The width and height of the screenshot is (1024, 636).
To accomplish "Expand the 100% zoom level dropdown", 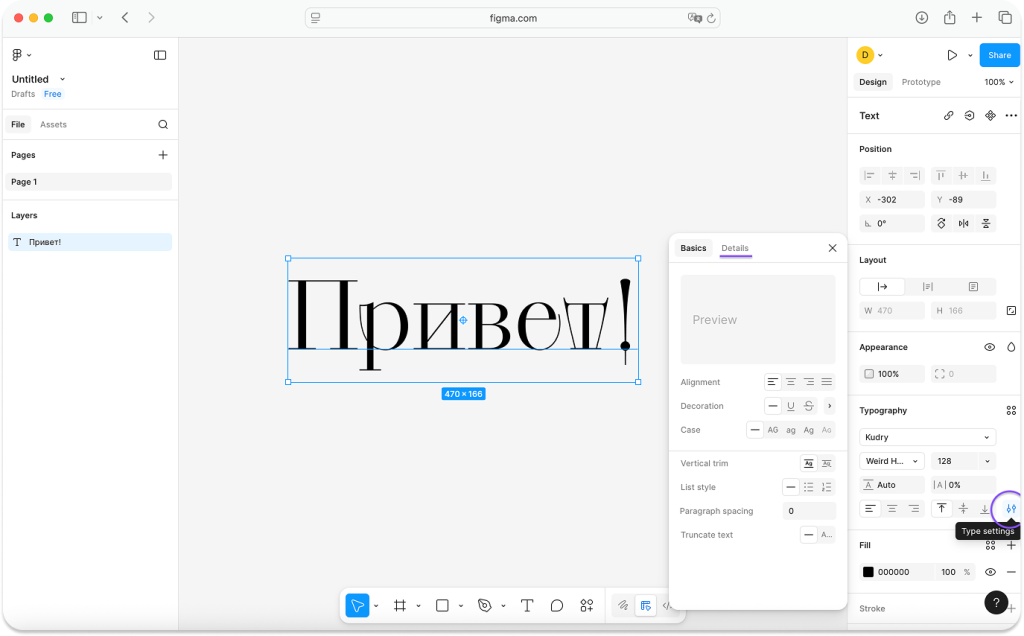I will click(x=995, y=82).
